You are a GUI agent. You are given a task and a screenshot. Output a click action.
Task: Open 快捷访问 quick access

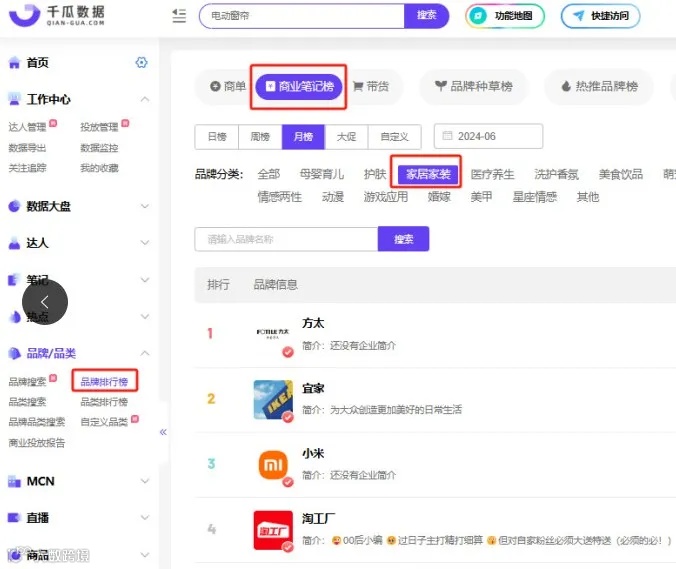(x=601, y=16)
